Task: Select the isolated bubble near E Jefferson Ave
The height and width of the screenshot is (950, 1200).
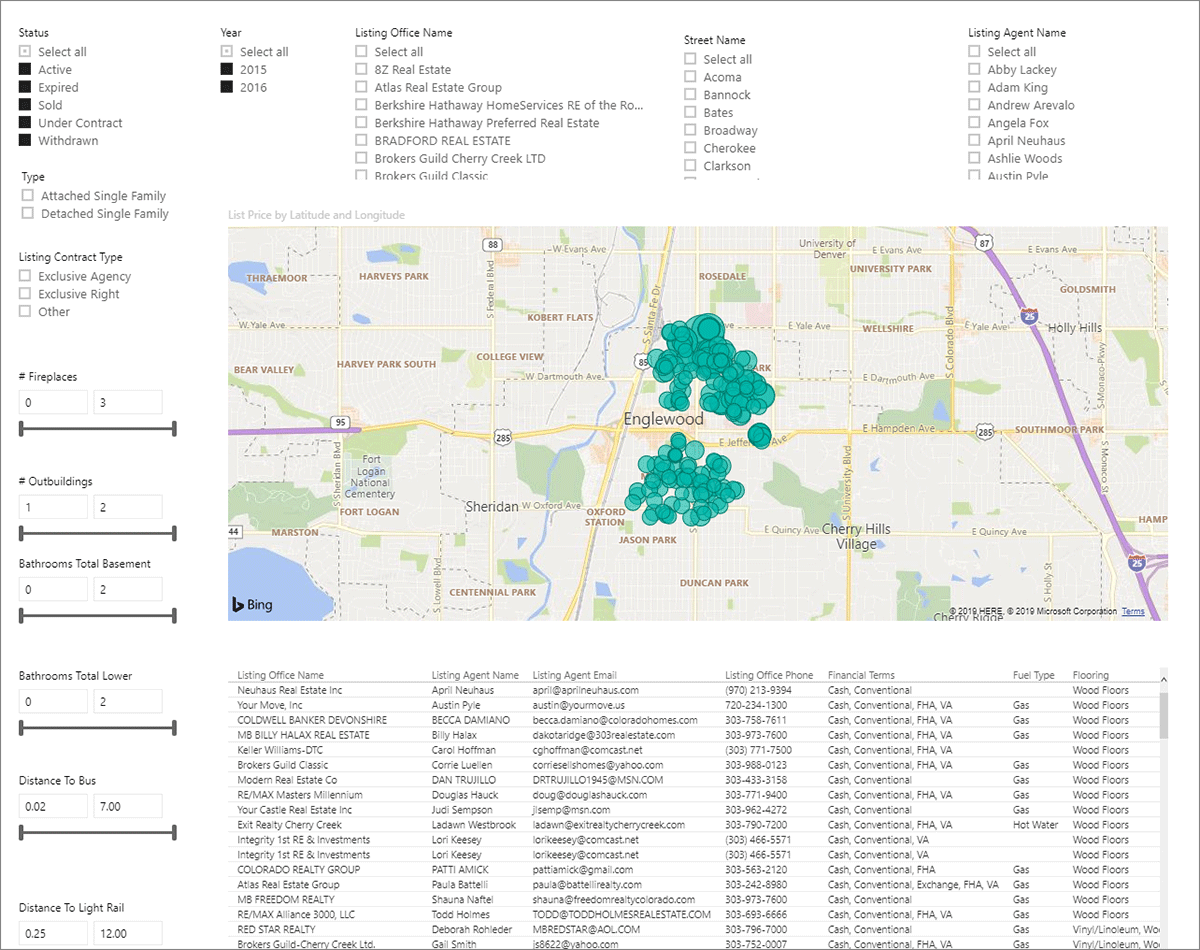Action: pos(759,436)
